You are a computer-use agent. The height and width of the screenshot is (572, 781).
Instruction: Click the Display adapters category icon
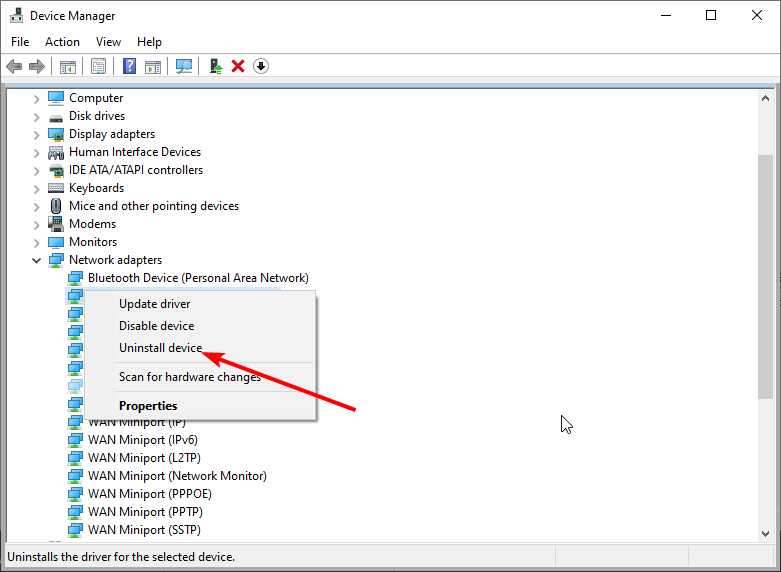click(56, 134)
